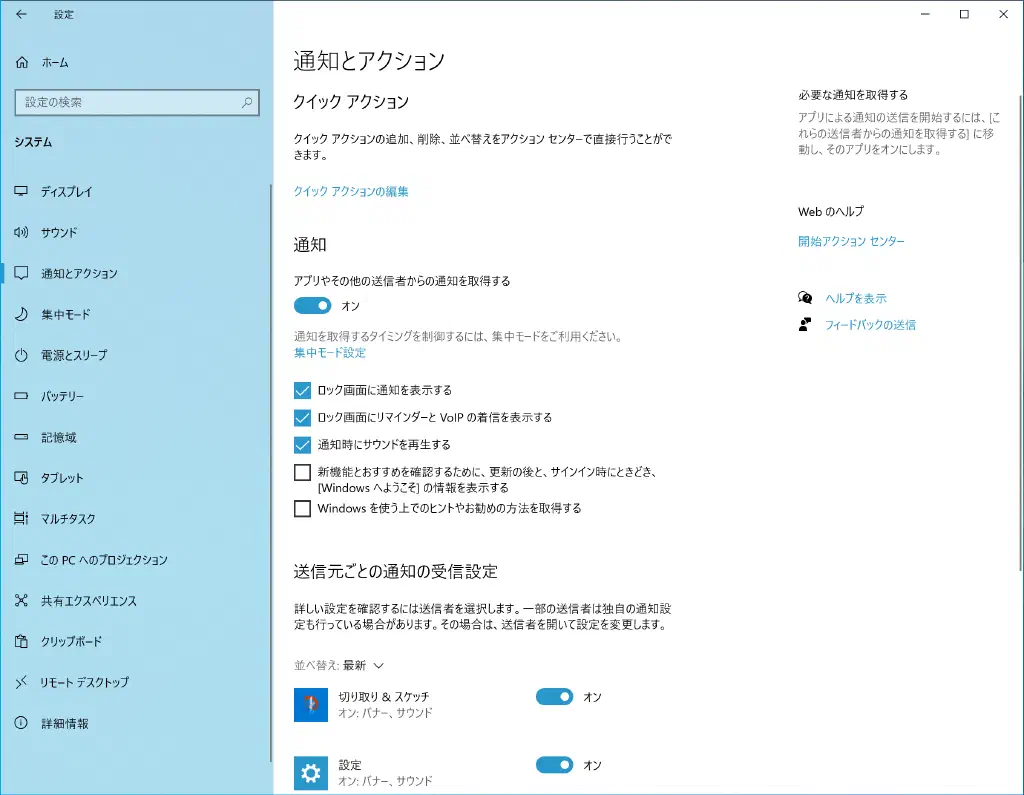Image resolution: width=1024 pixels, height=795 pixels.
Task: Click the 集中モード moon icon
Action: coord(21,314)
